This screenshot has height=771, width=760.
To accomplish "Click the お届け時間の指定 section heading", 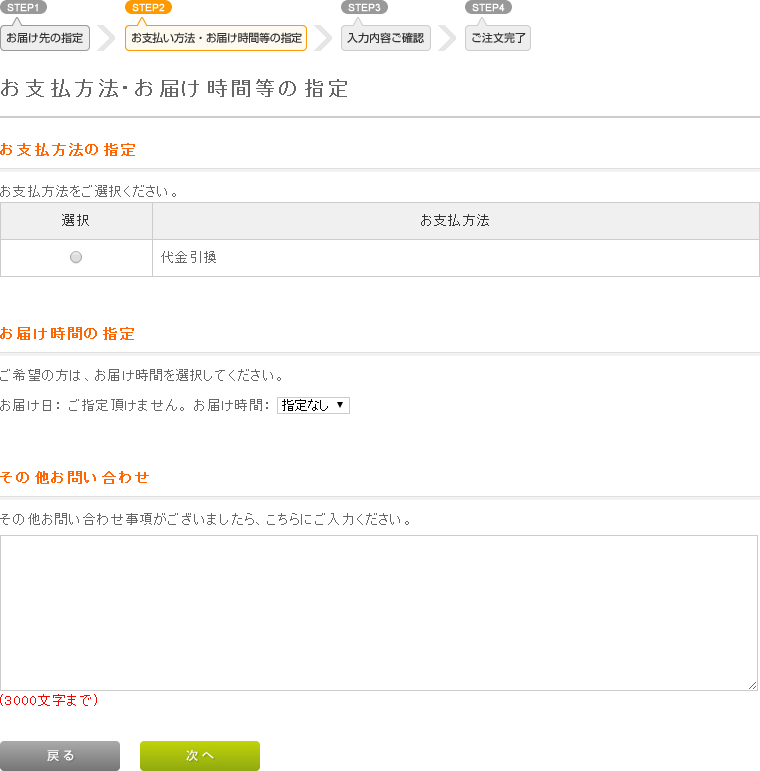I will coord(67,334).
